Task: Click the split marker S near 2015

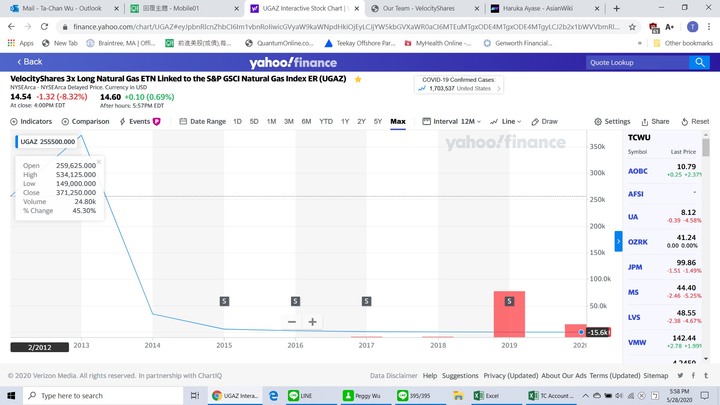Action: tap(224, 301)
